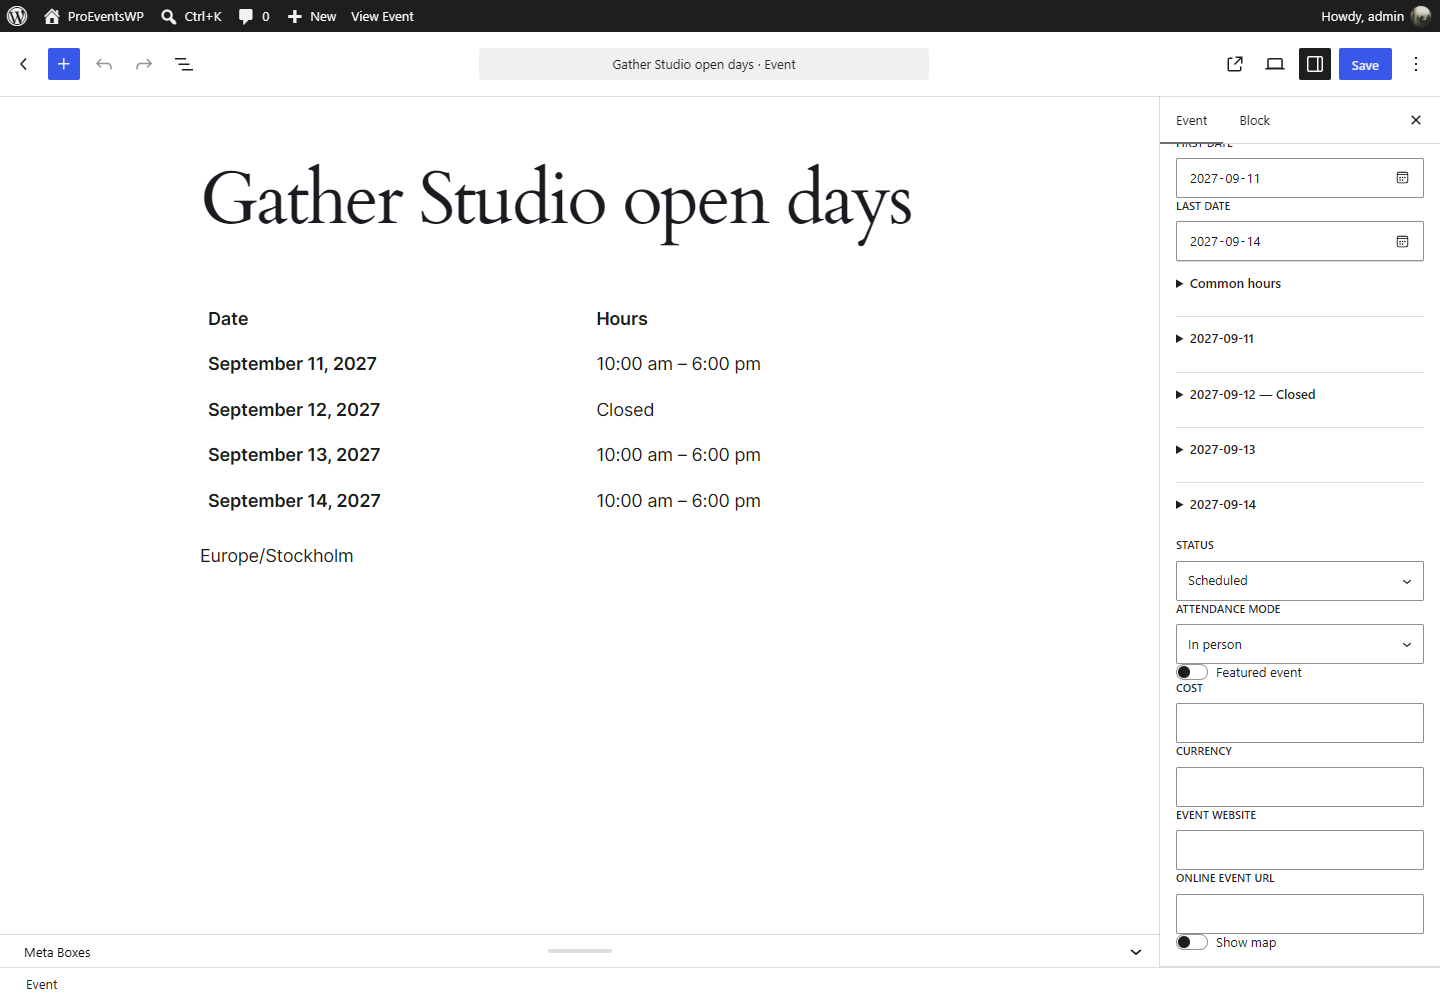Open the Status dropdown set to Scheduled

[x=1300, y=581]
